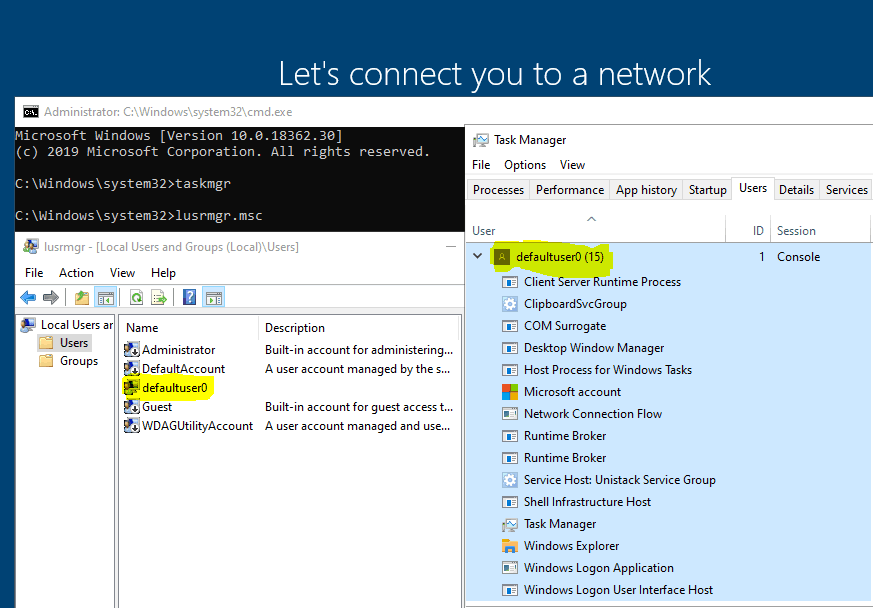The width and height of the screenshot is (873, 608).
Task: Open the View menu in lusrmgr
Action: 122,273
